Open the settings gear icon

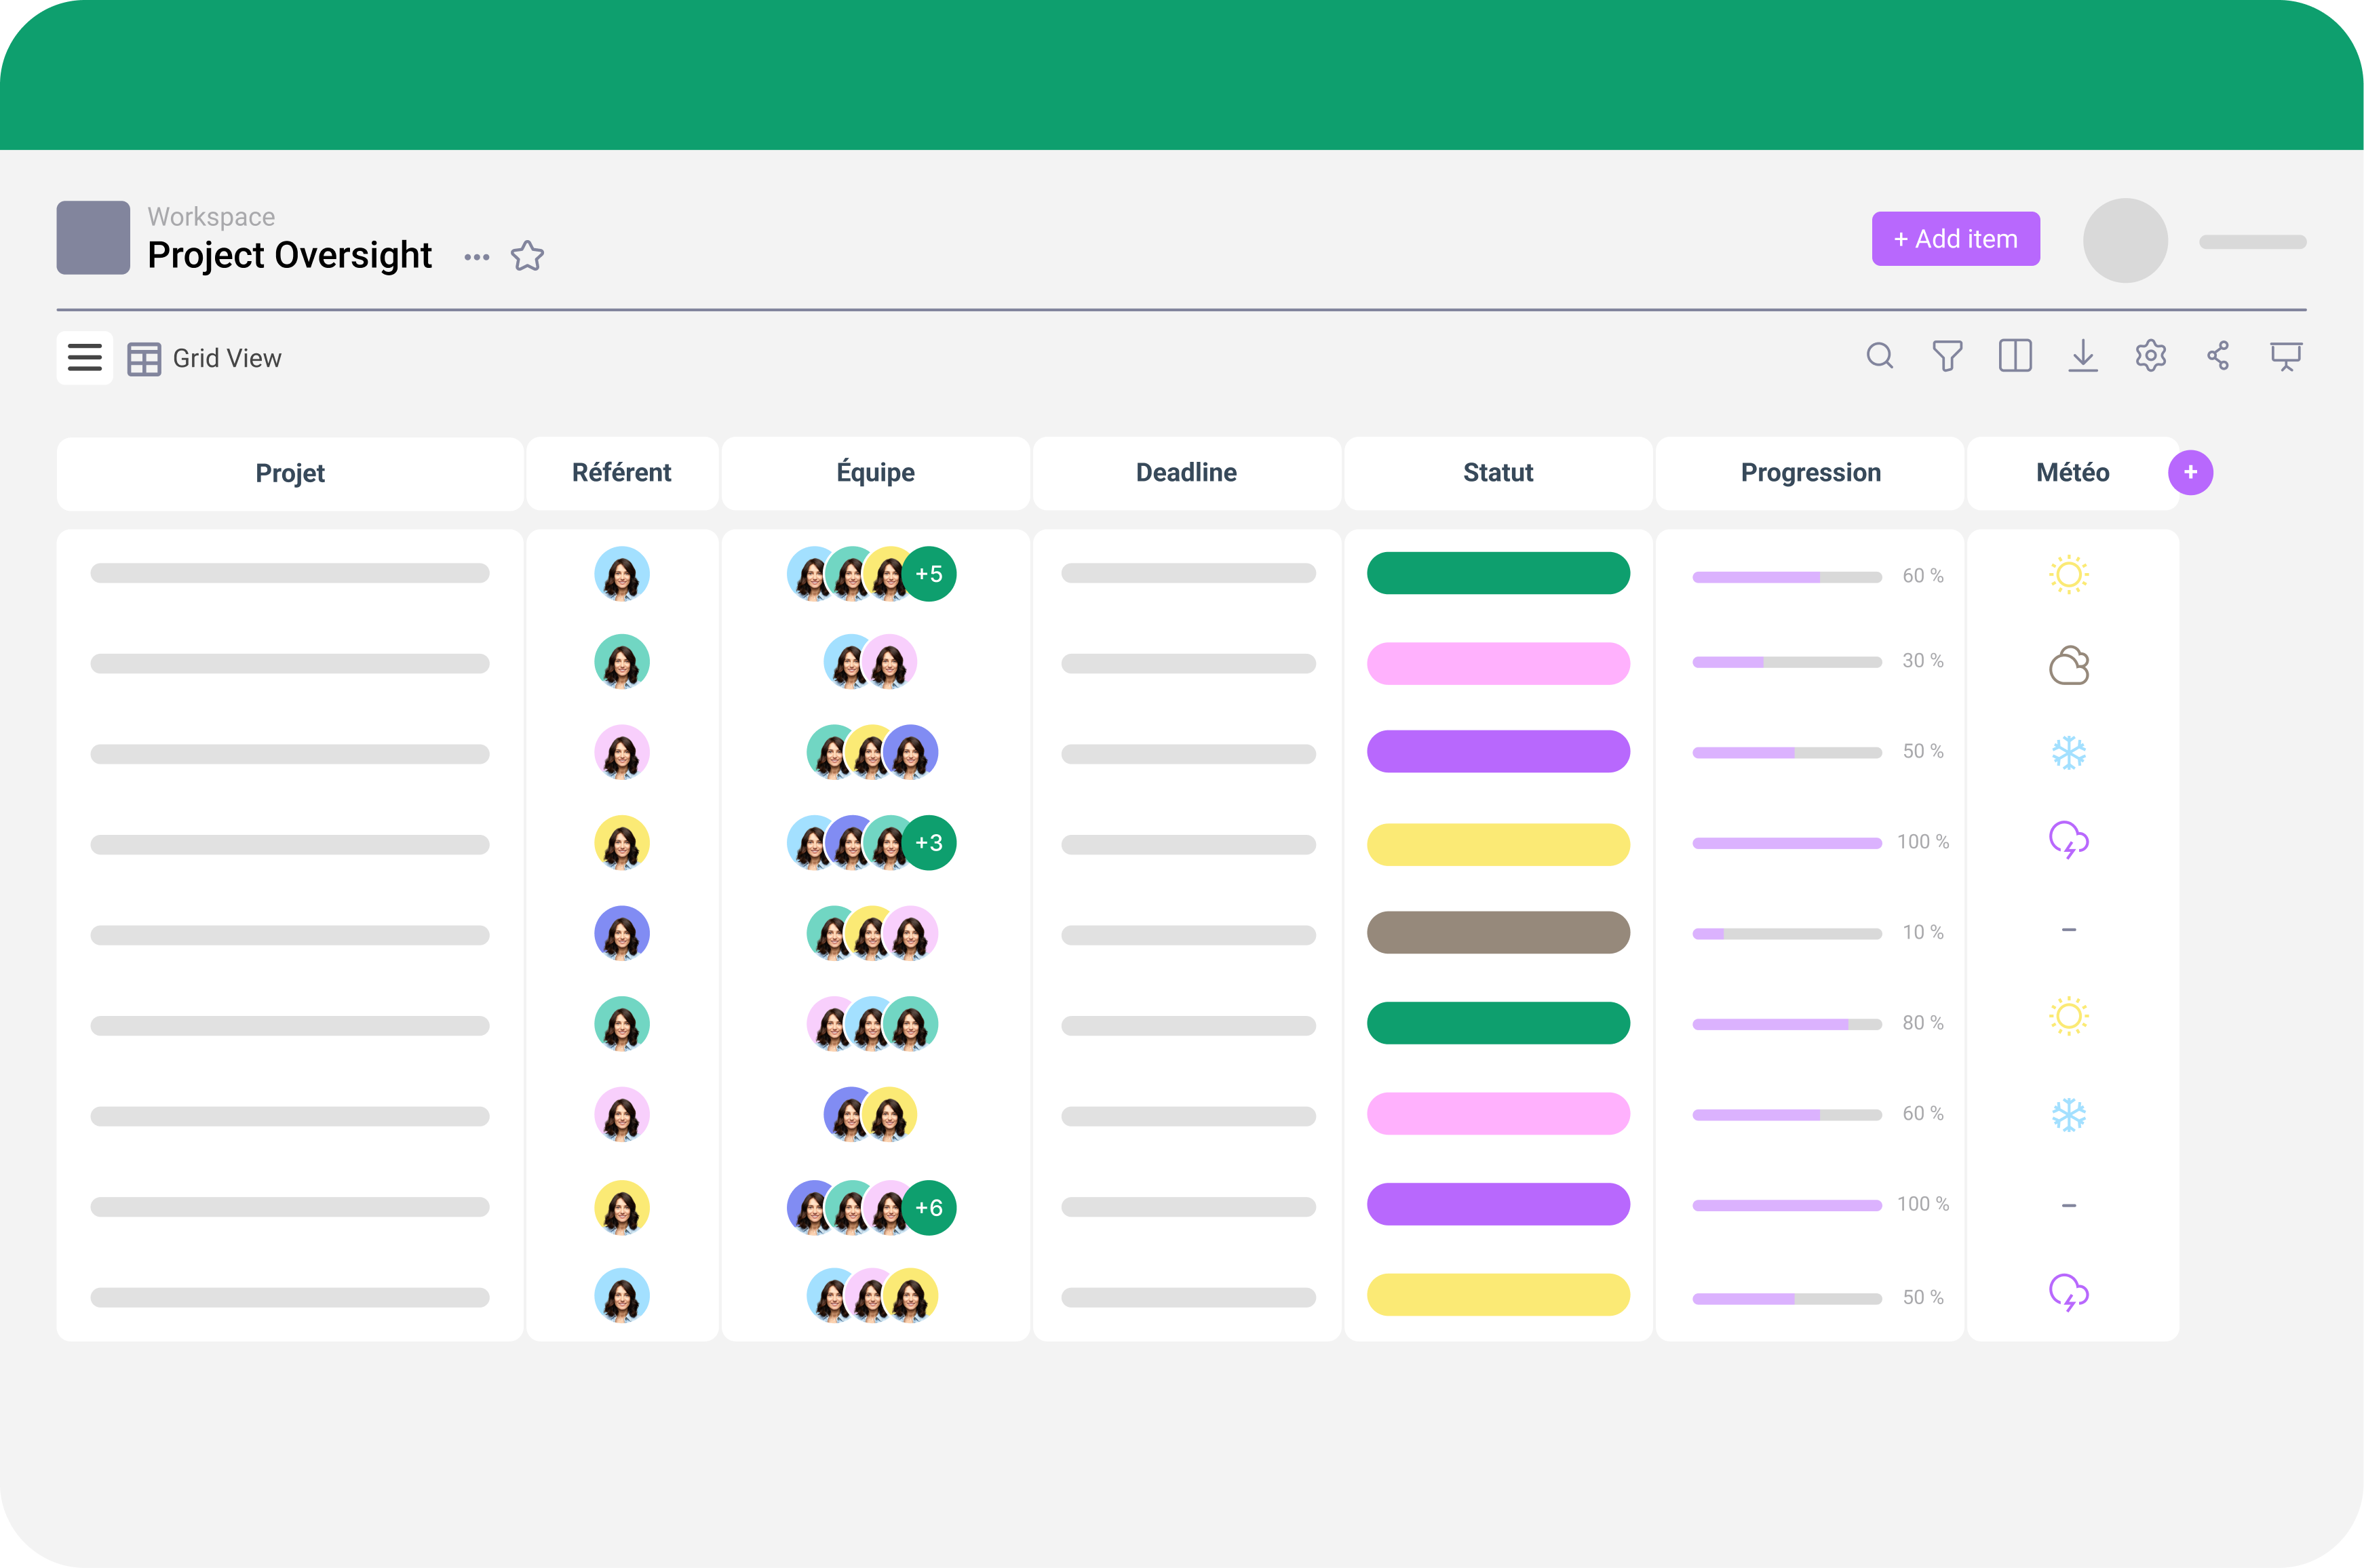(x=2150, y=356)
